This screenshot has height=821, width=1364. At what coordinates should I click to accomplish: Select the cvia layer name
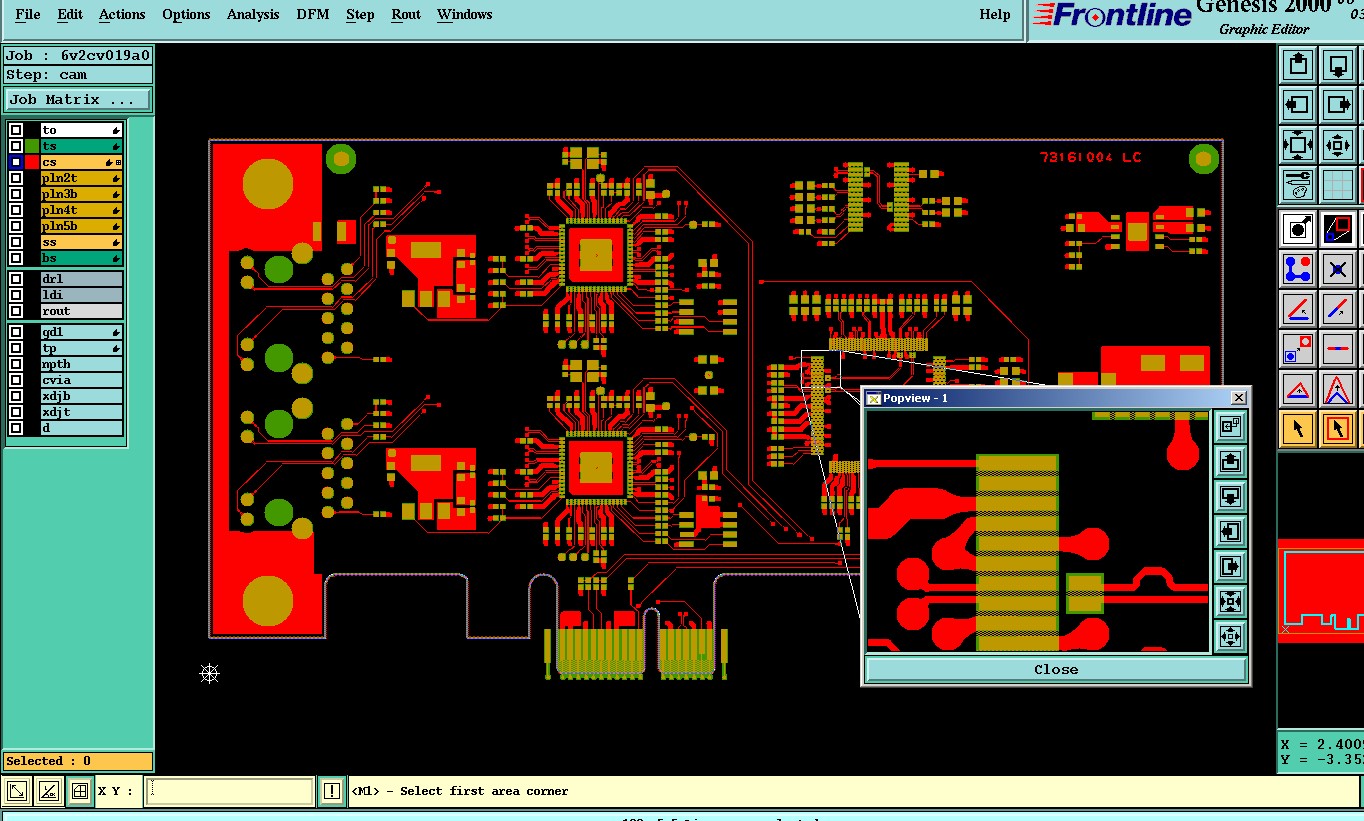point(81,380)
